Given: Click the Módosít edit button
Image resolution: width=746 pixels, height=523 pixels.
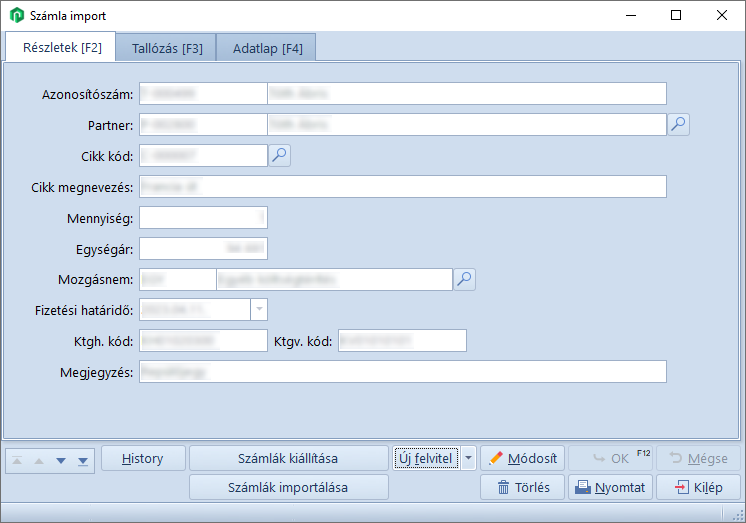Looking at the screenshot, I should click(523, 459).
